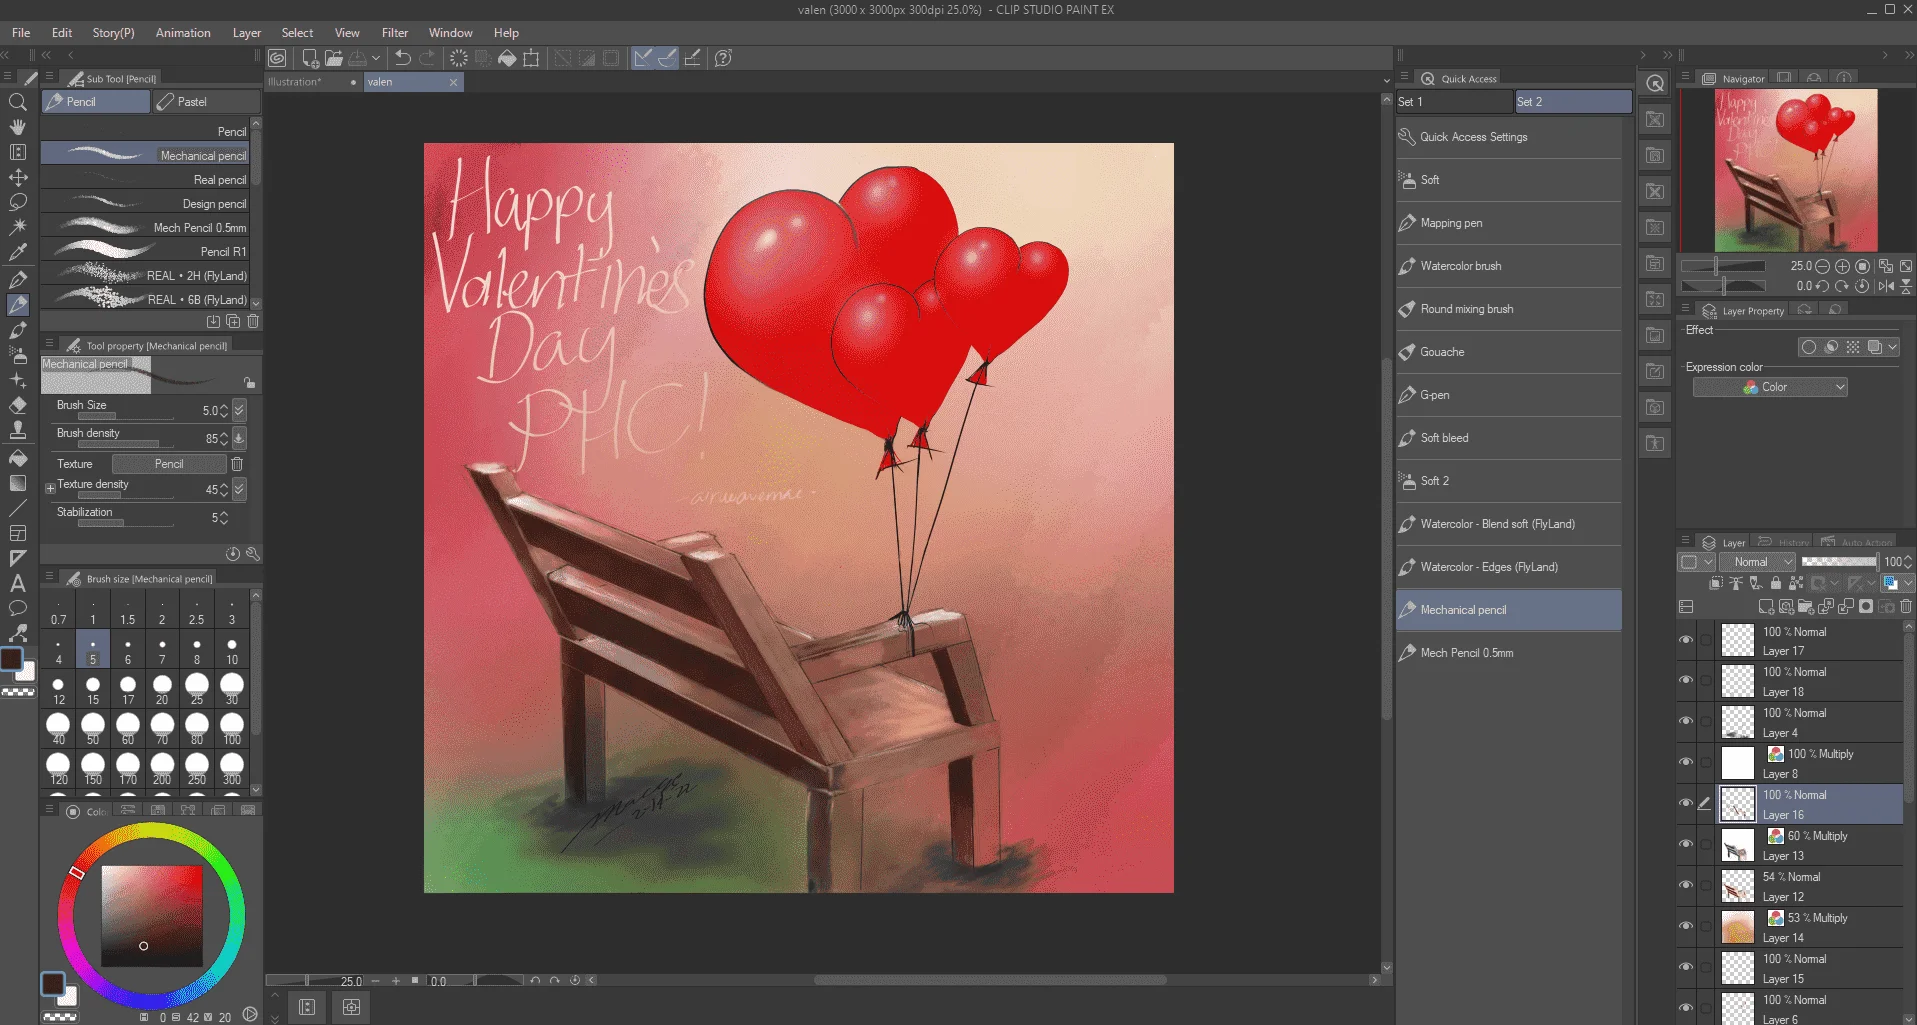This screenshot has width=1917, height=1025.
Task: Expand the Texture density options
Action: pos(50,489)
